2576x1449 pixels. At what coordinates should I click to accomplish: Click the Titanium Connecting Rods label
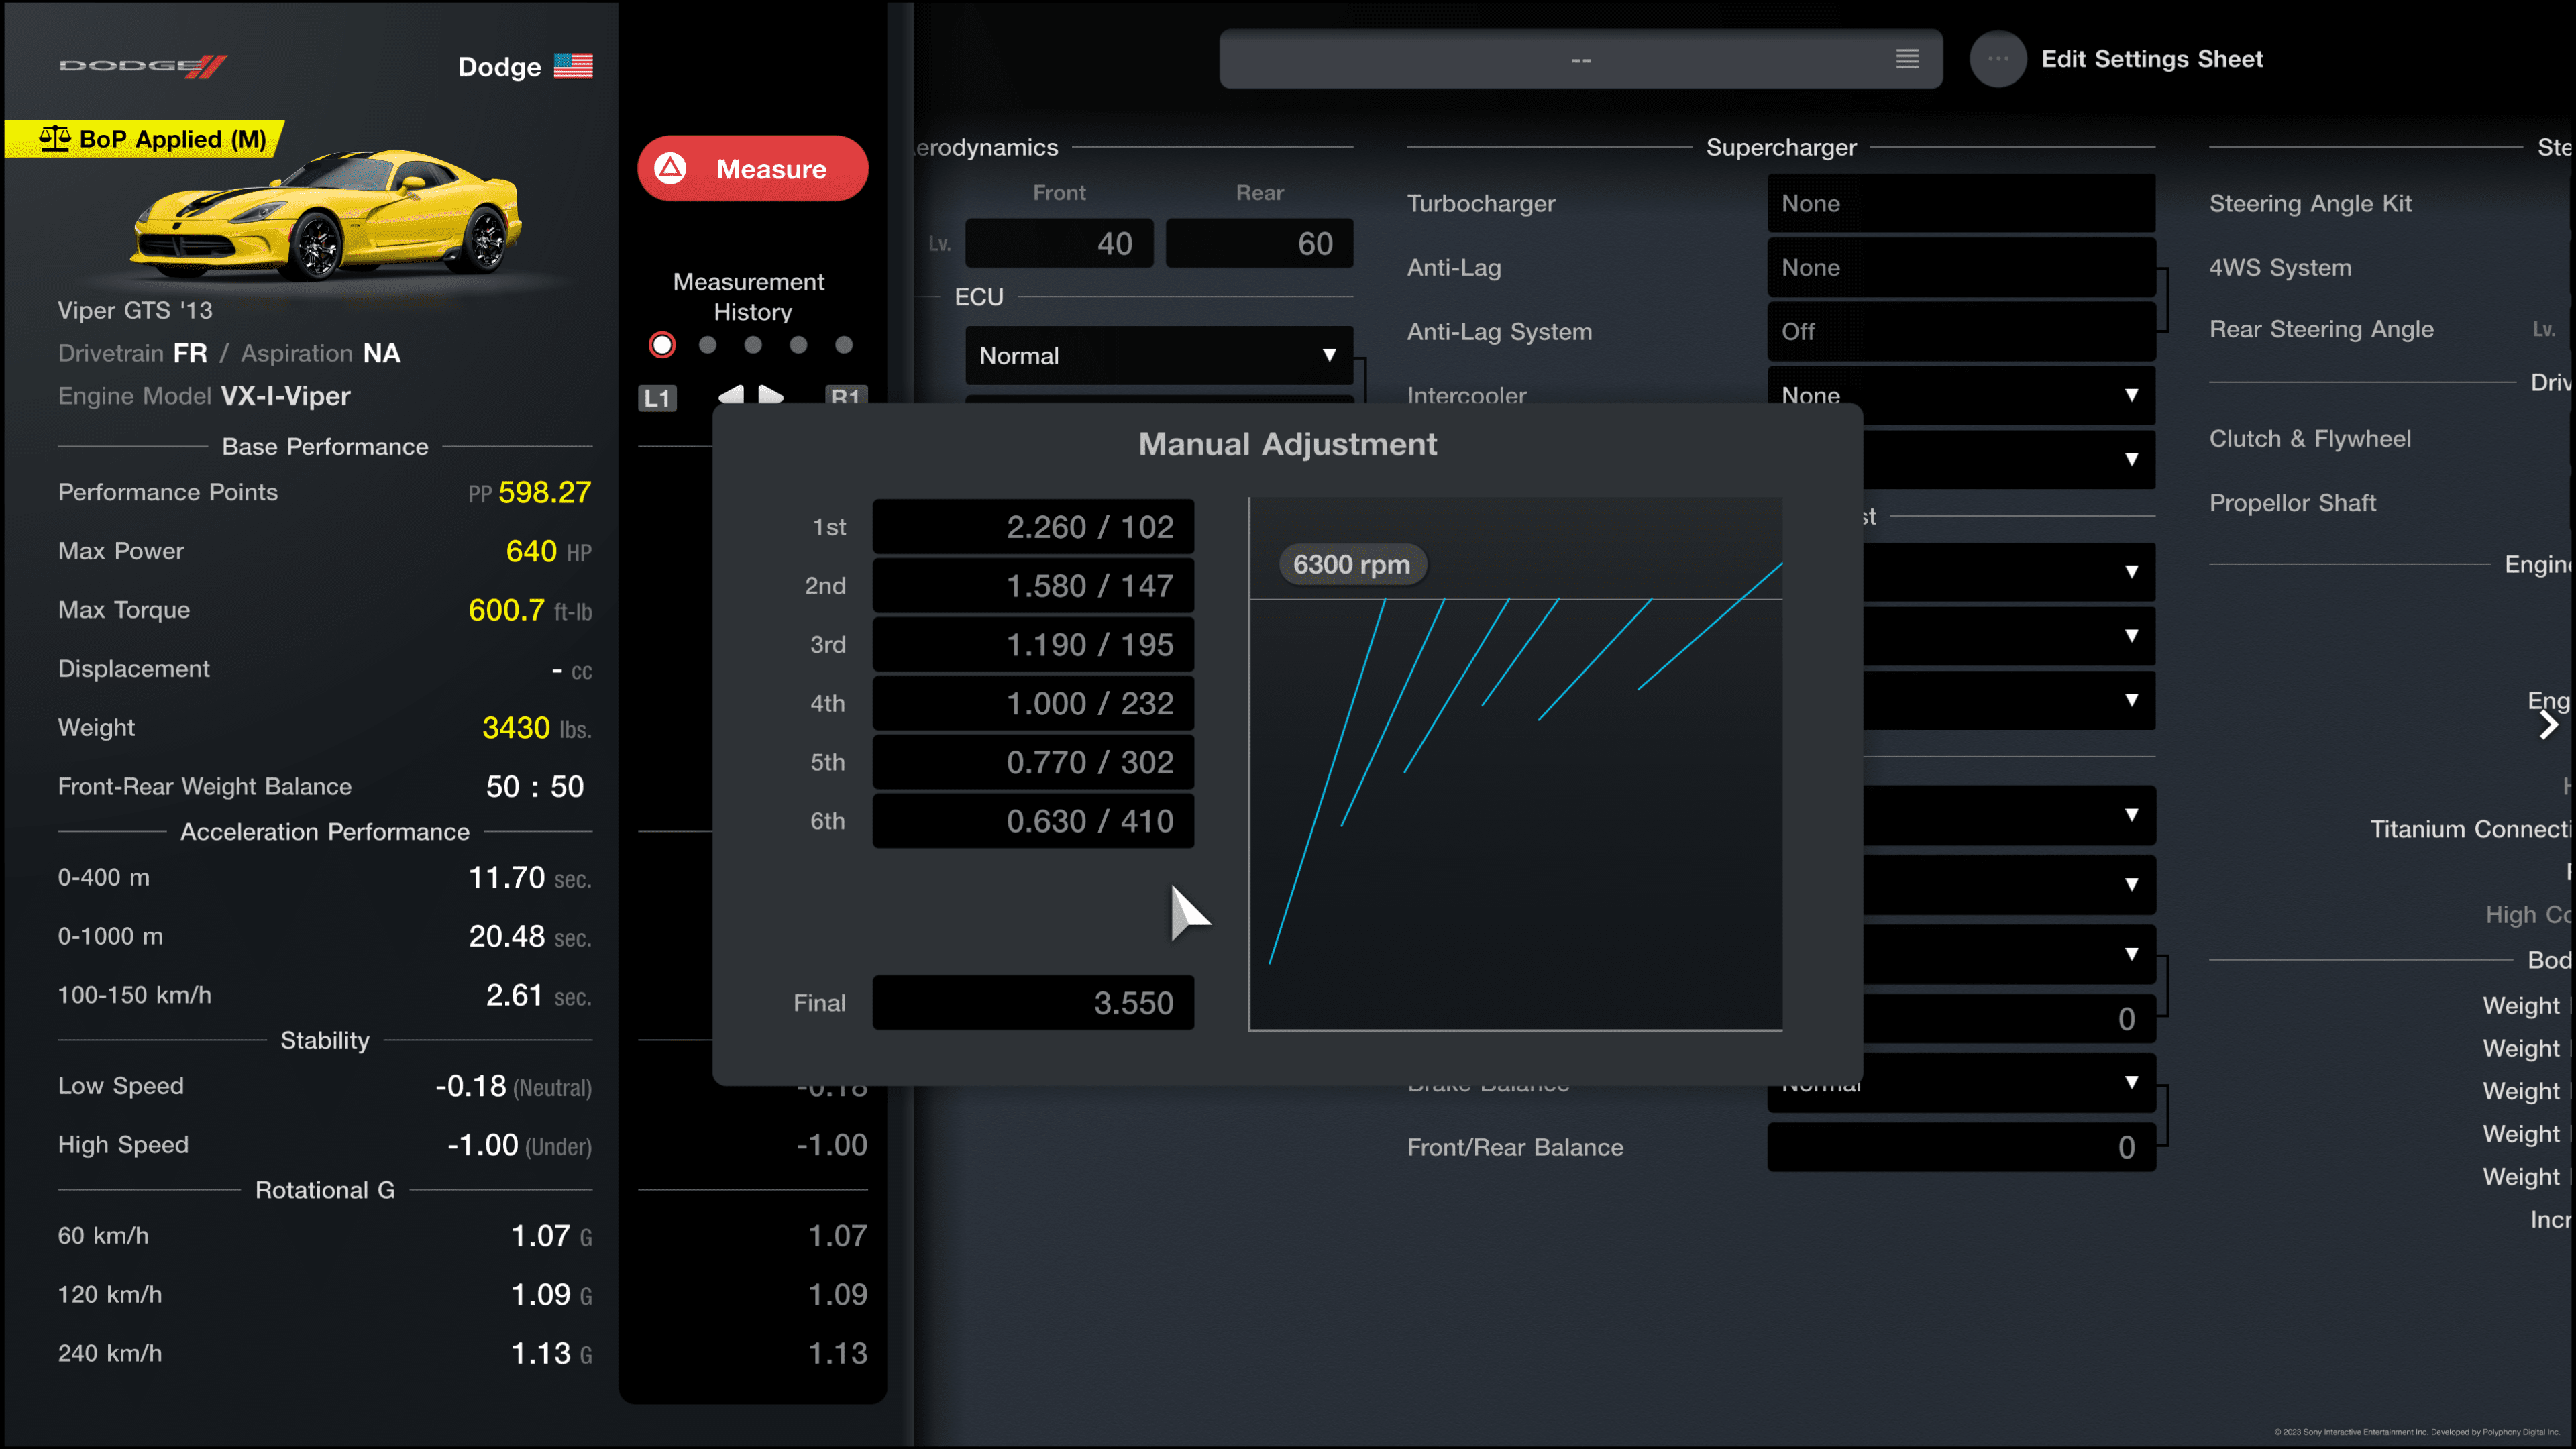[2471, 829]
